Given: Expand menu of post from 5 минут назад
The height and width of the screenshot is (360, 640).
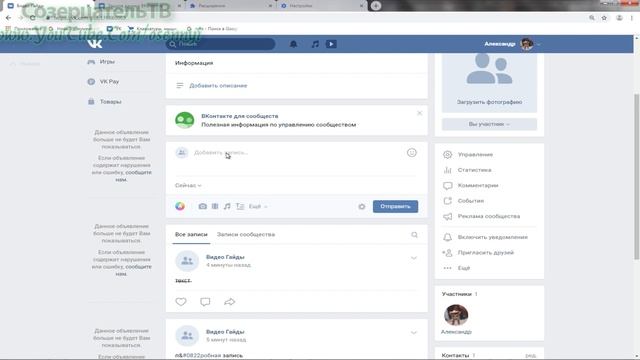Looking at the screenshot, I should pyautogui.click(x=413, y=333).
